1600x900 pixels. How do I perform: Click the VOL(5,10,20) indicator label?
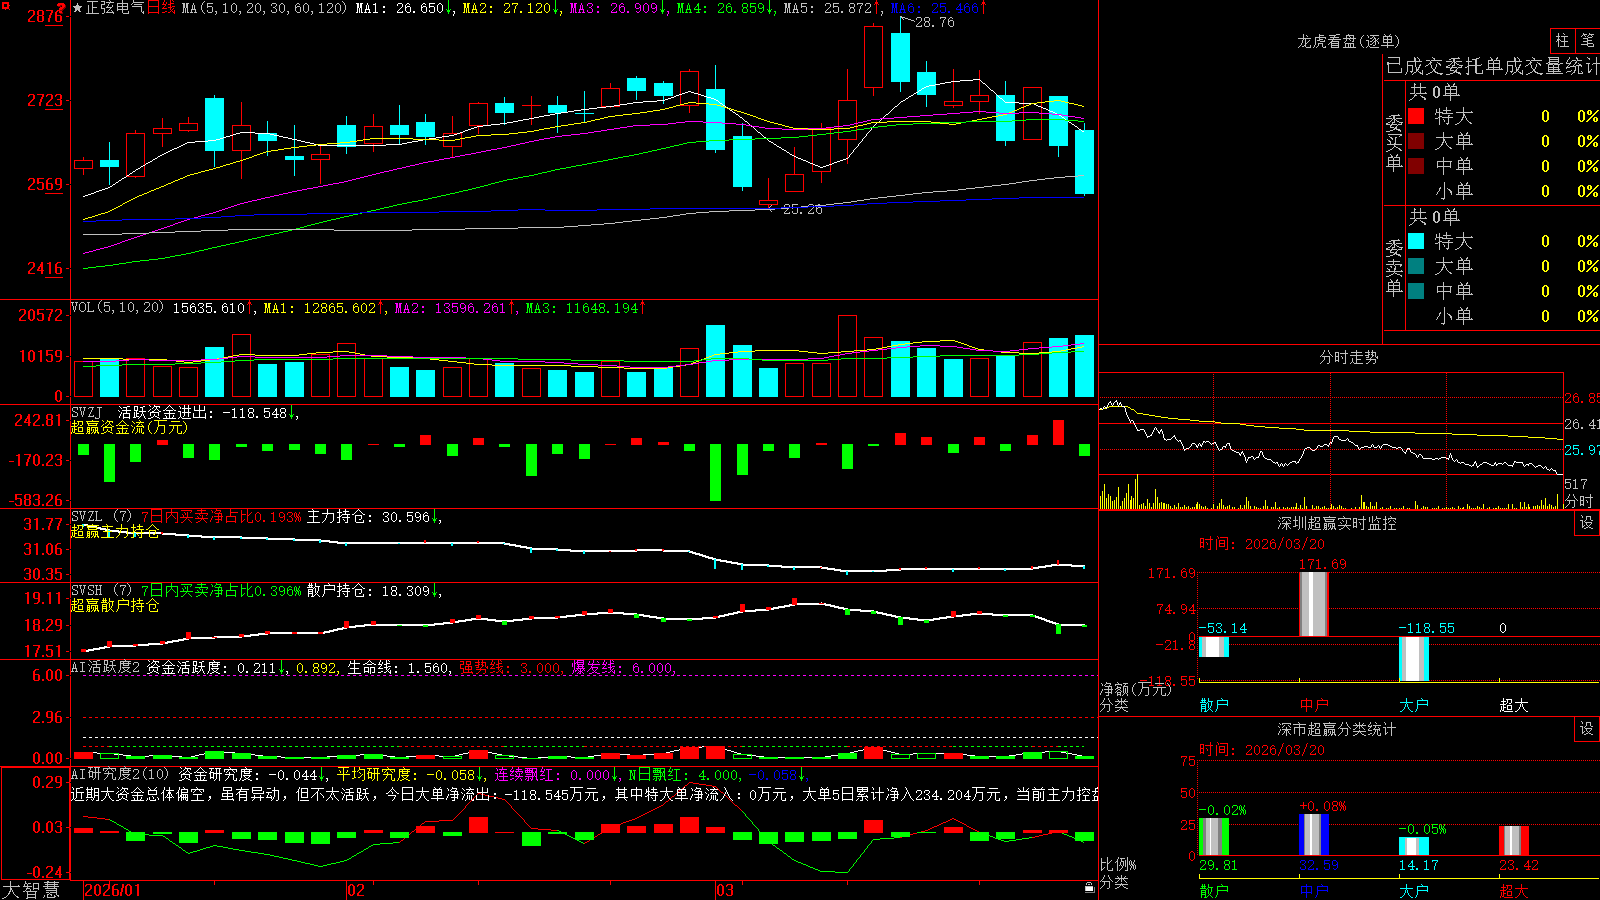pos(117,308)
